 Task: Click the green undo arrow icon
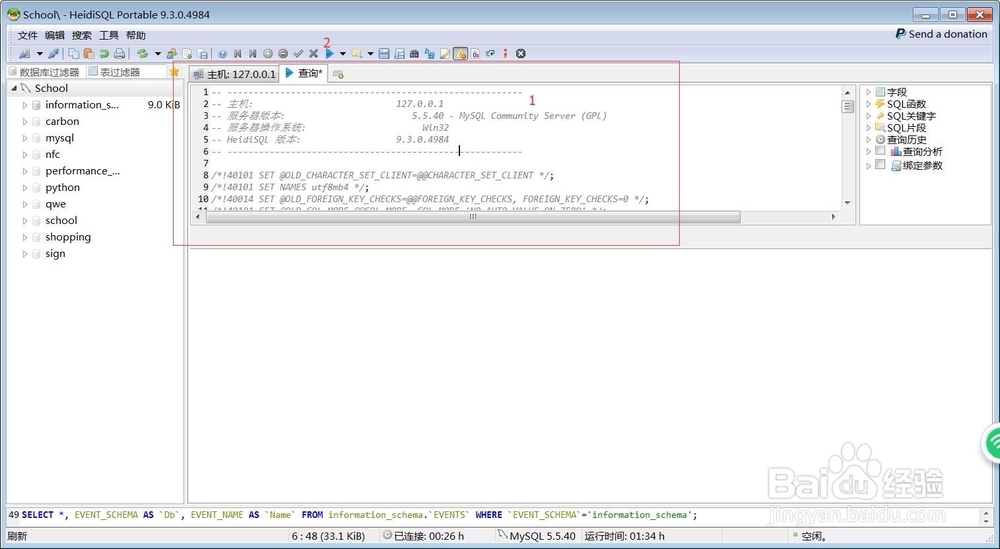click(x=104, y=54)
